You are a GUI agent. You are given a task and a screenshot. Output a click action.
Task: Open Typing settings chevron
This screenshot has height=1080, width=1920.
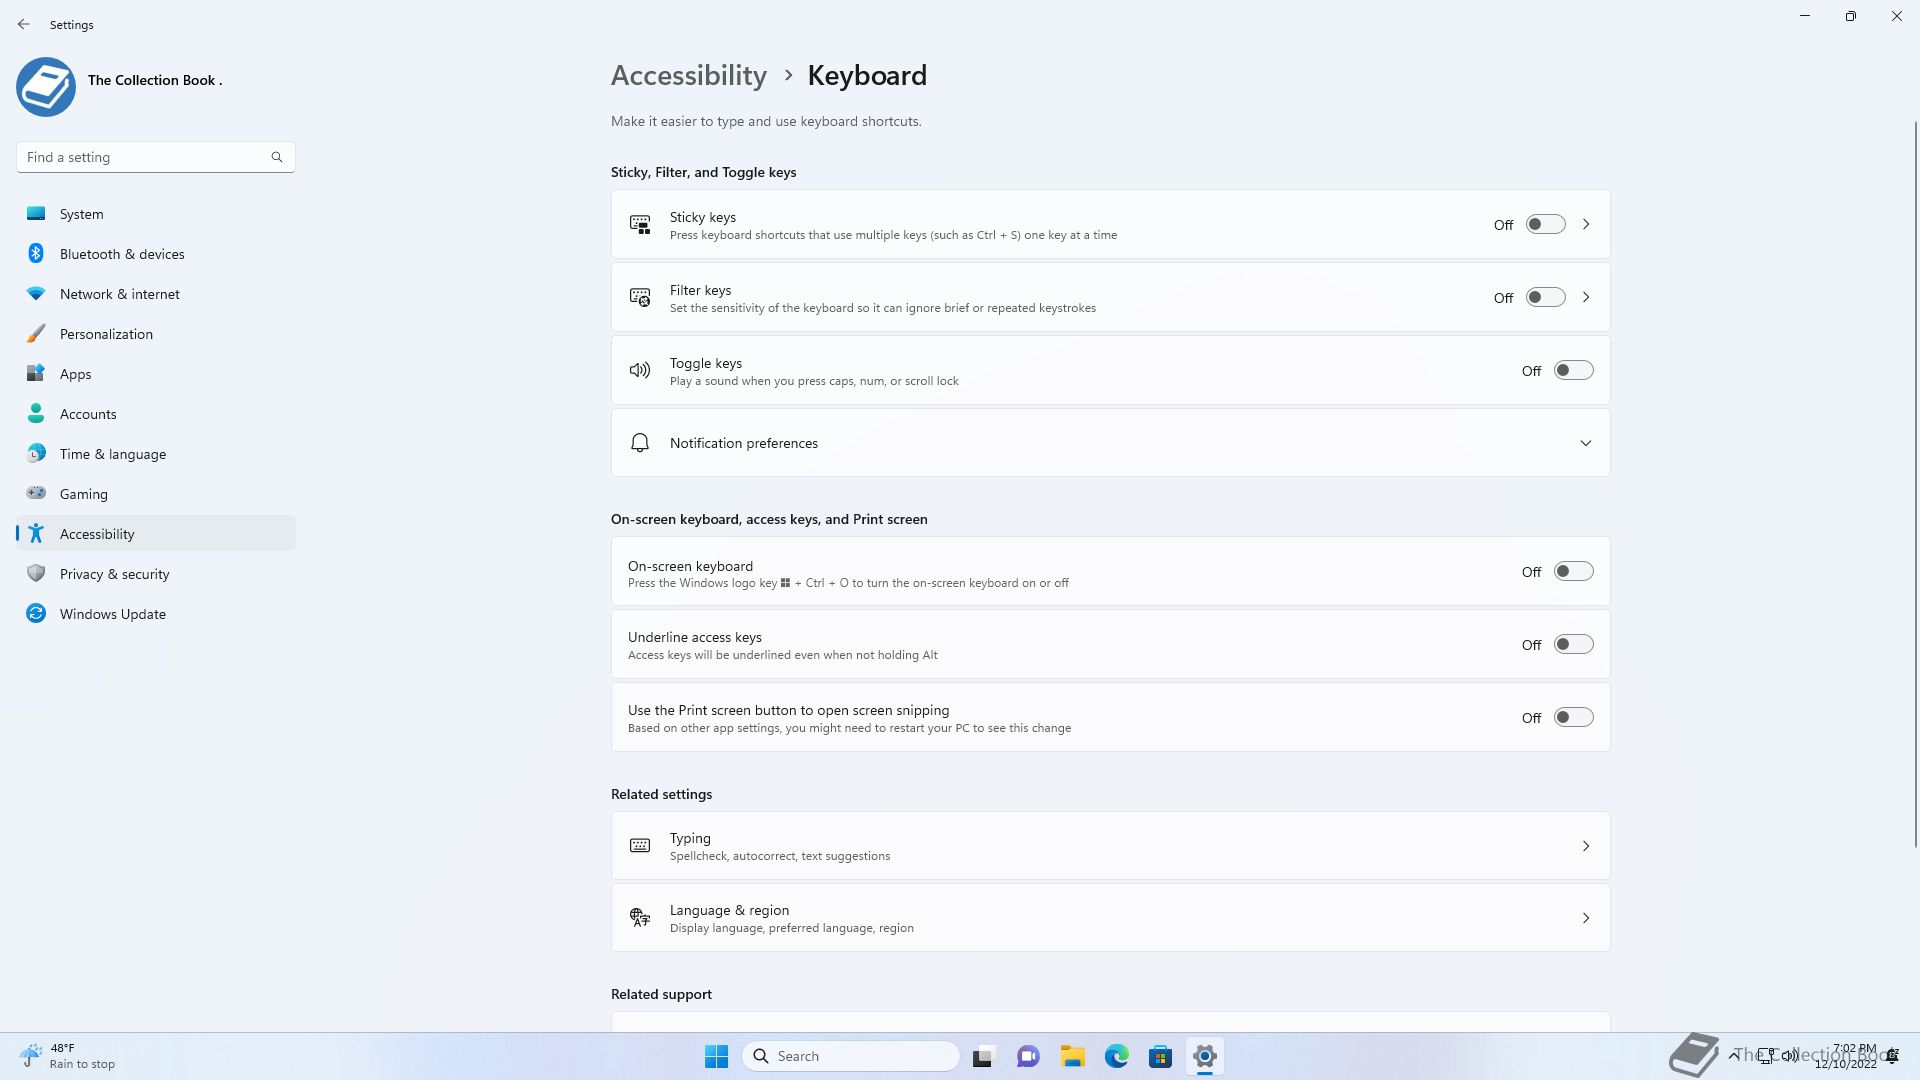pos(1586,846)
